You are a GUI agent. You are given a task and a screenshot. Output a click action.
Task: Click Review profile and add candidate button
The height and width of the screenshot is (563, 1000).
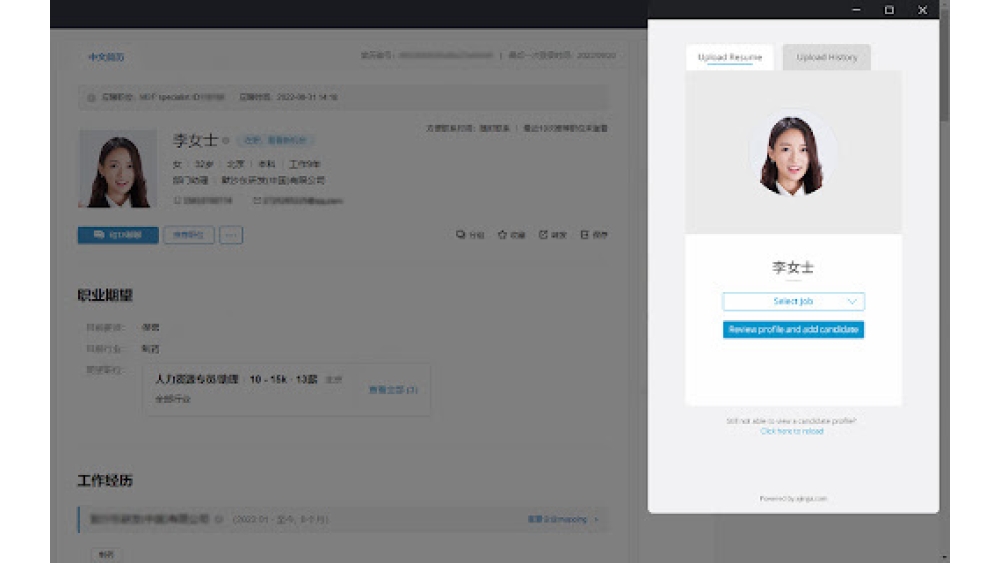pos(793,330)
